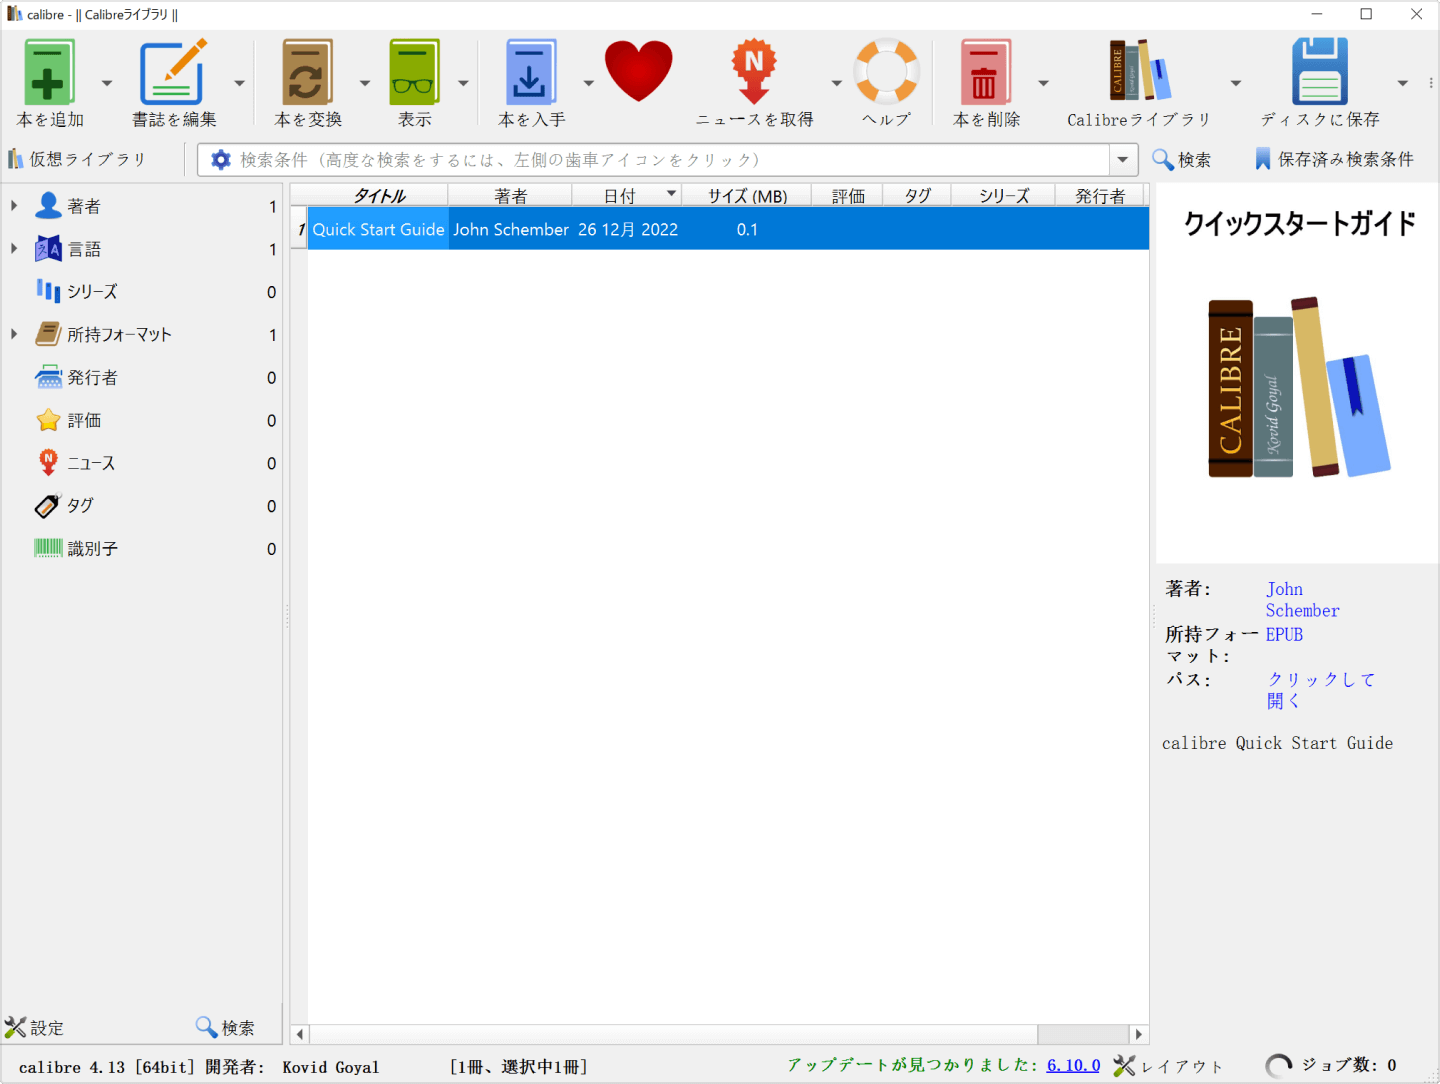Image resolution: width=1440 pixels, height=1084 pixels.
Task: Open the dropdown arrow beside 本を追加
Action: click(x=107, y=83)
